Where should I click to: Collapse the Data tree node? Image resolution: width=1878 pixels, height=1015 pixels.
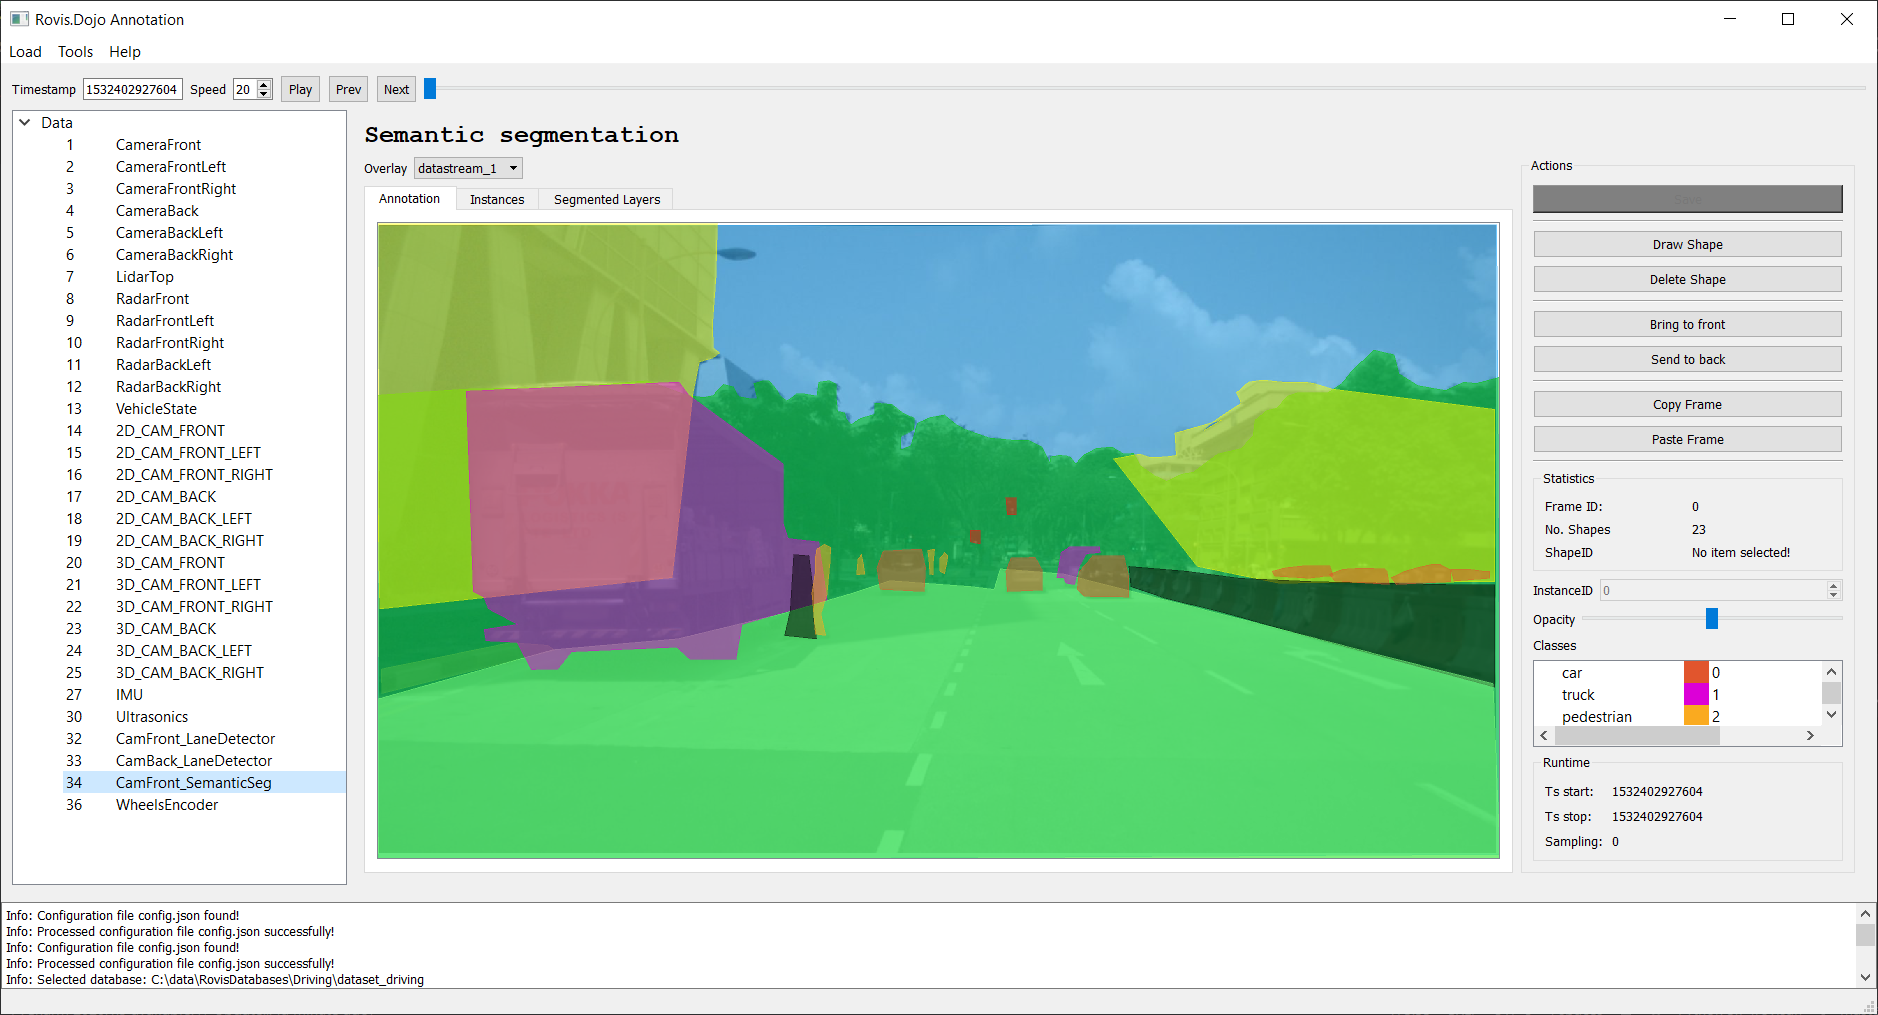click(23, 121)
